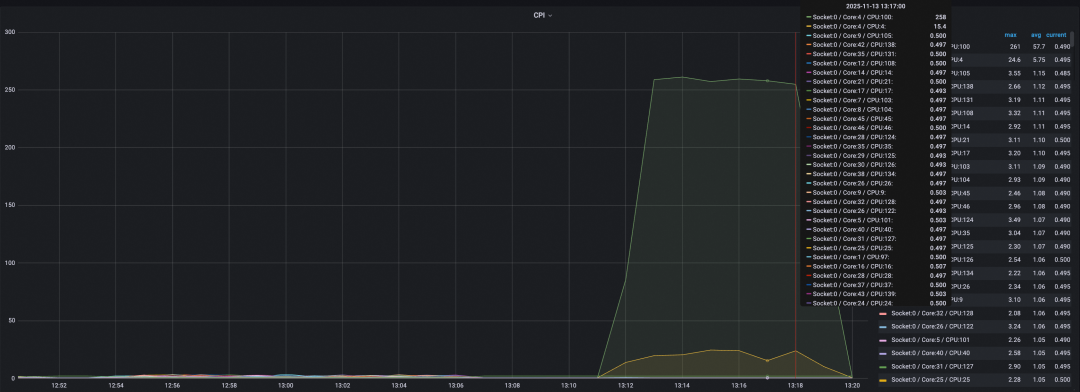Change color via legend CPU:101 swatch
1080x392 pixels.
point(883,340)
